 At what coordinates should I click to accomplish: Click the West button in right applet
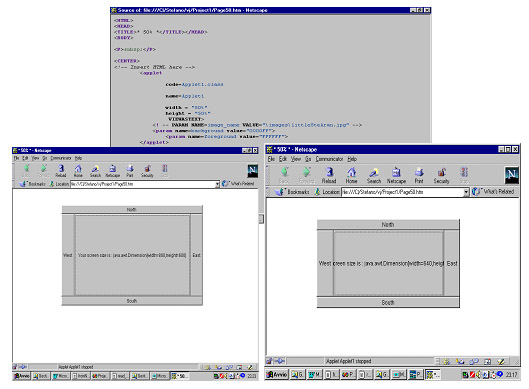pos(325,263)
